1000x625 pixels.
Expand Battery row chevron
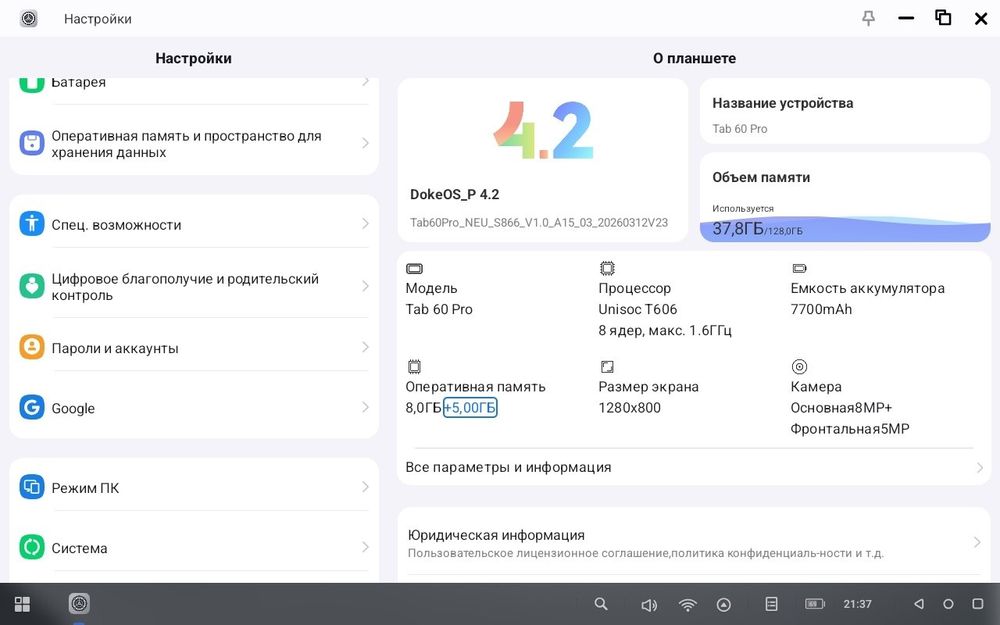click(365, 82)
